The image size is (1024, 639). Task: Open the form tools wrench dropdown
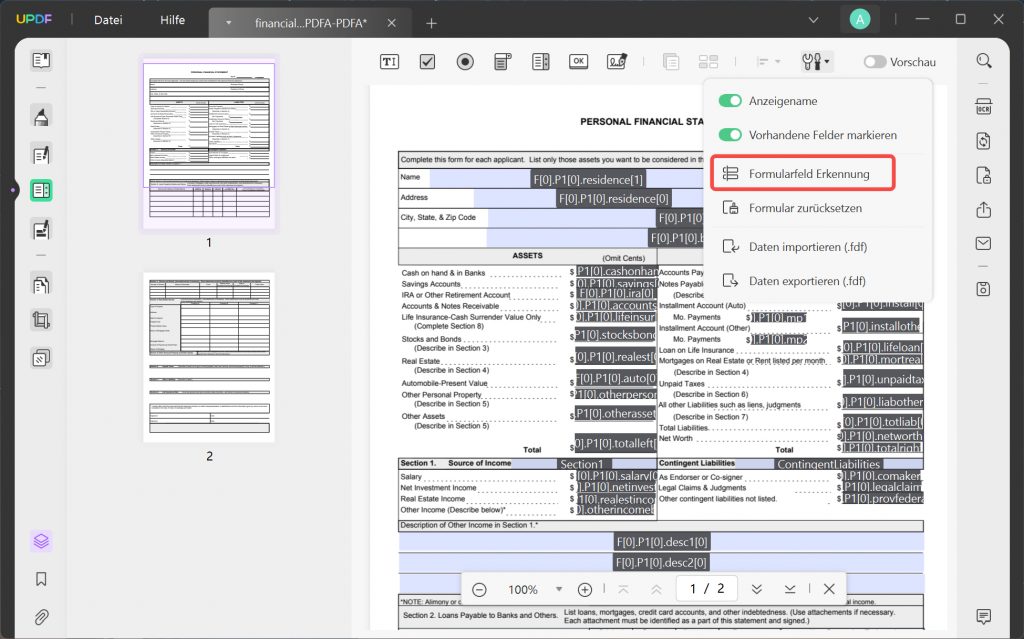click(x=815, y=62)
